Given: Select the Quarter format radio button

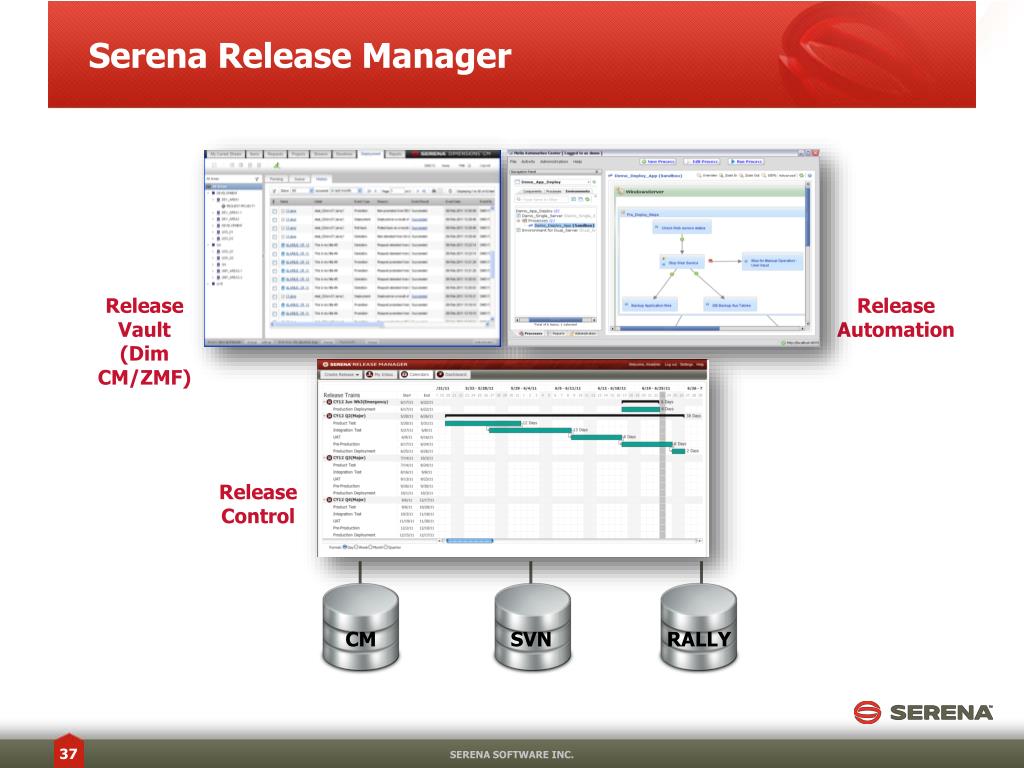Looking at the screenshot, I should pos(386,547).
